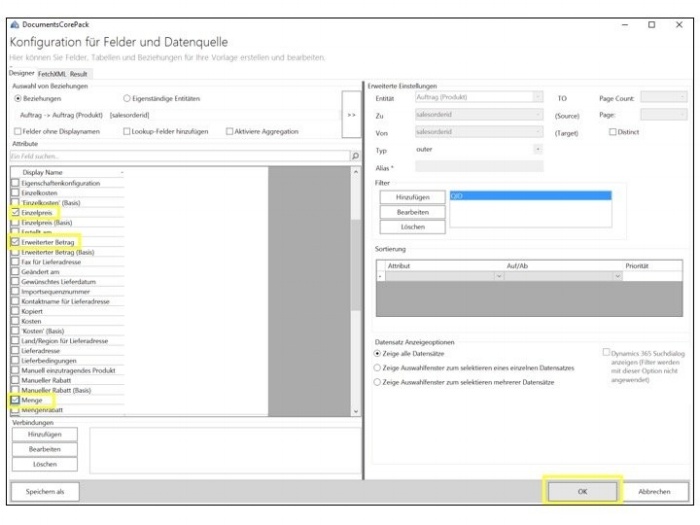Check Gewünschtes Lieferdatum attribute
This screenshot has width=700, height=525.
pyautogui.click(x=15, y=282)
